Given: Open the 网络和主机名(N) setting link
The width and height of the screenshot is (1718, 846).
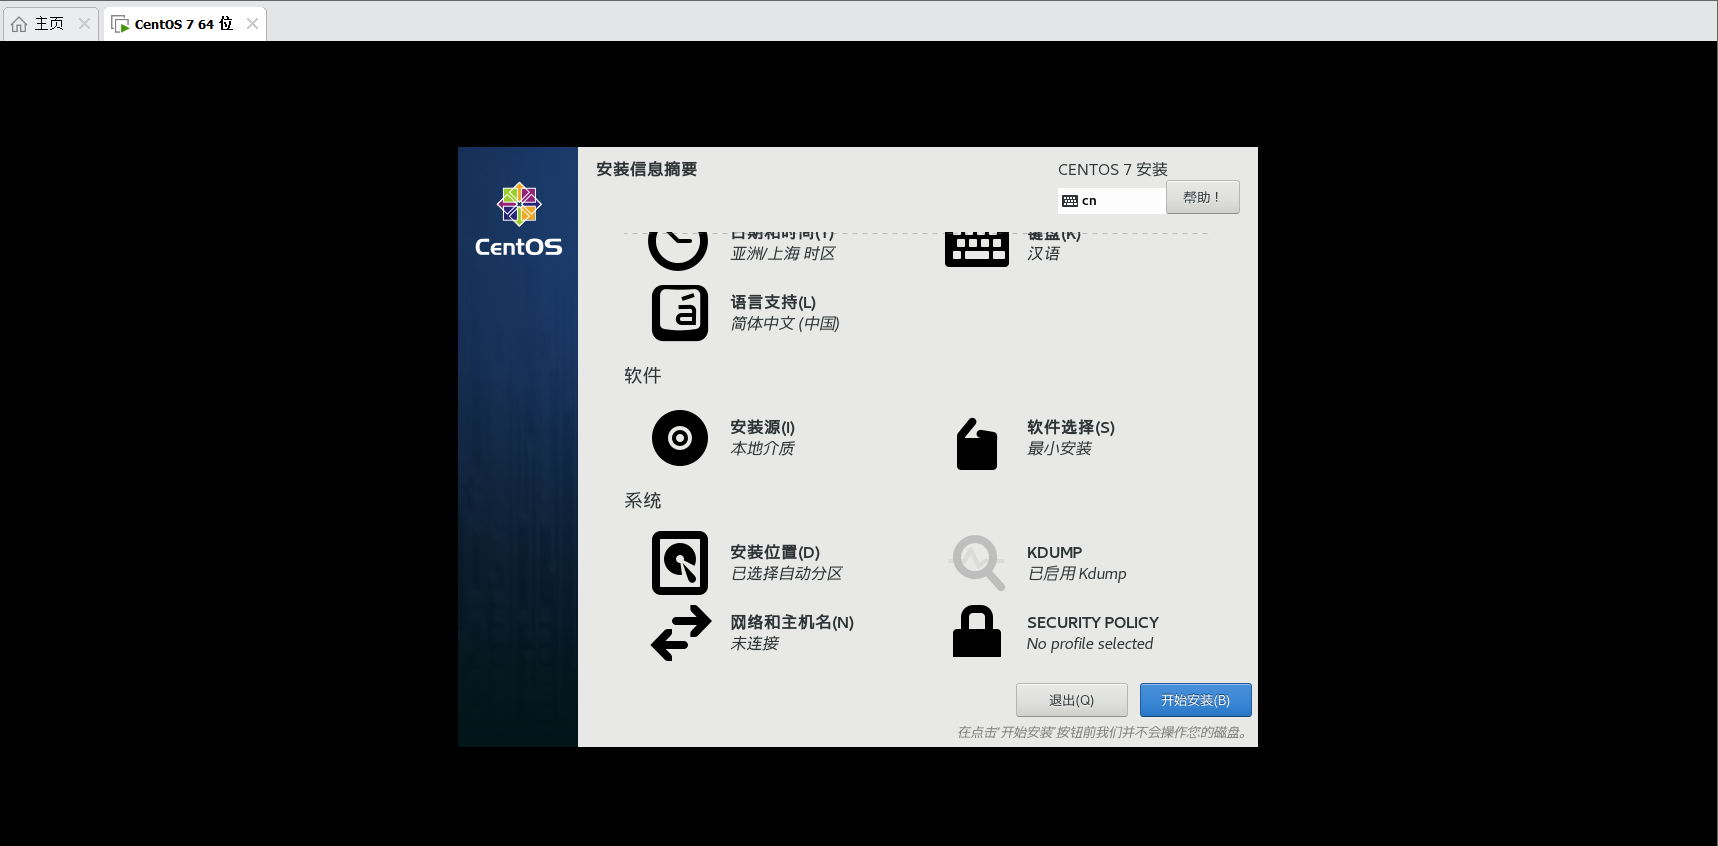Looking at the screenshot, I should 792,622.
